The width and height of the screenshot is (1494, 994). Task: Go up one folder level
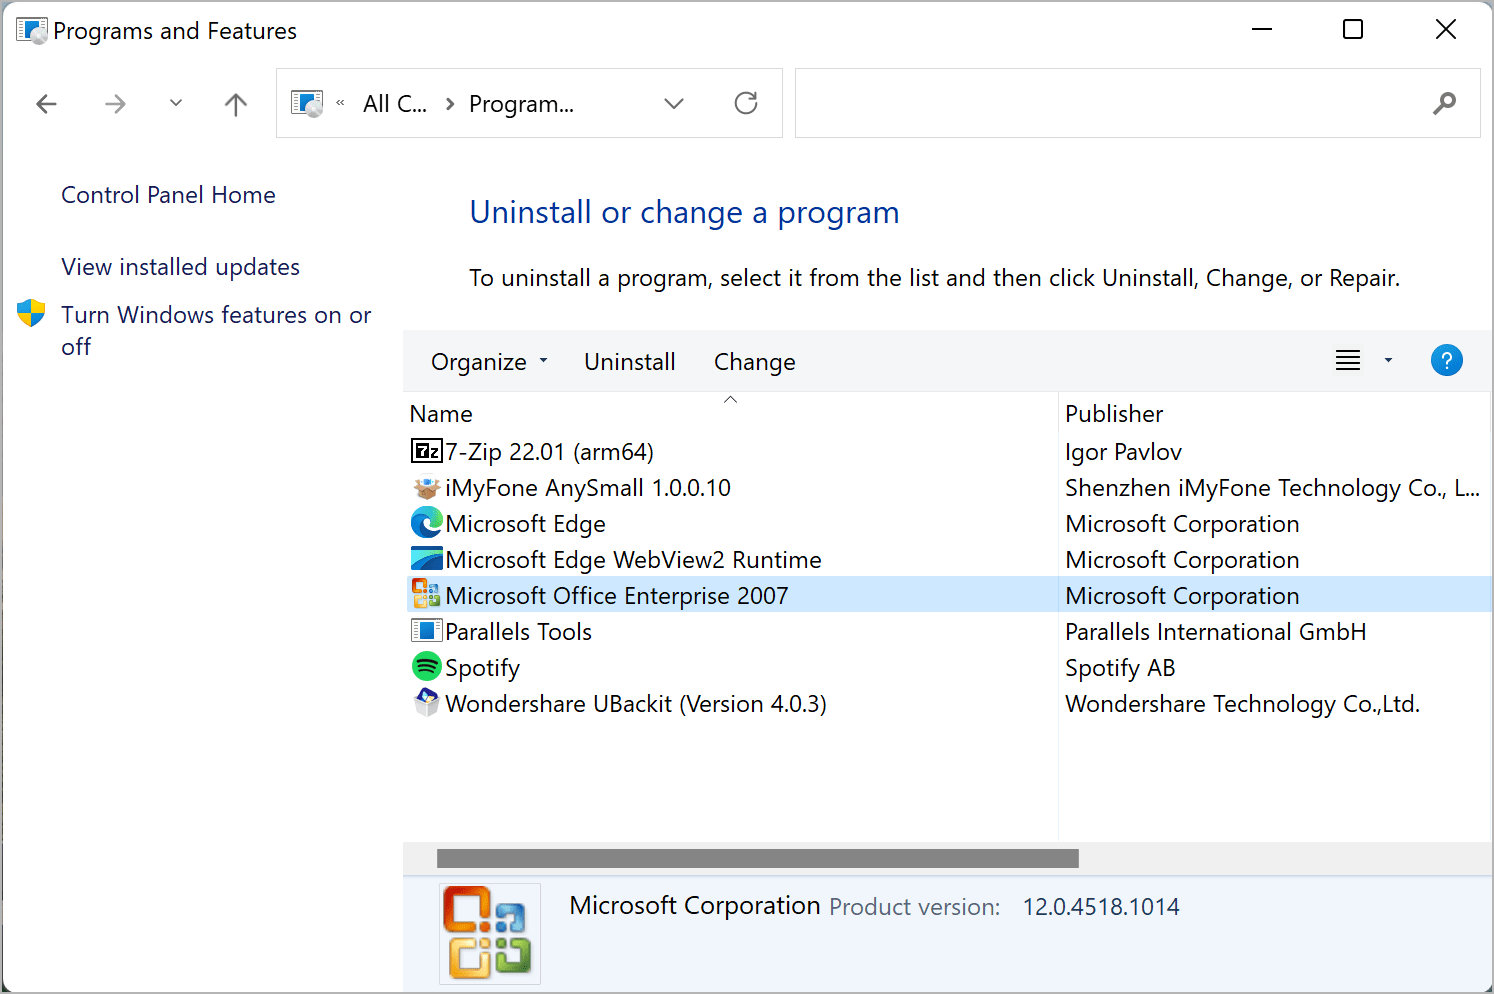click(x=236, y=104)
